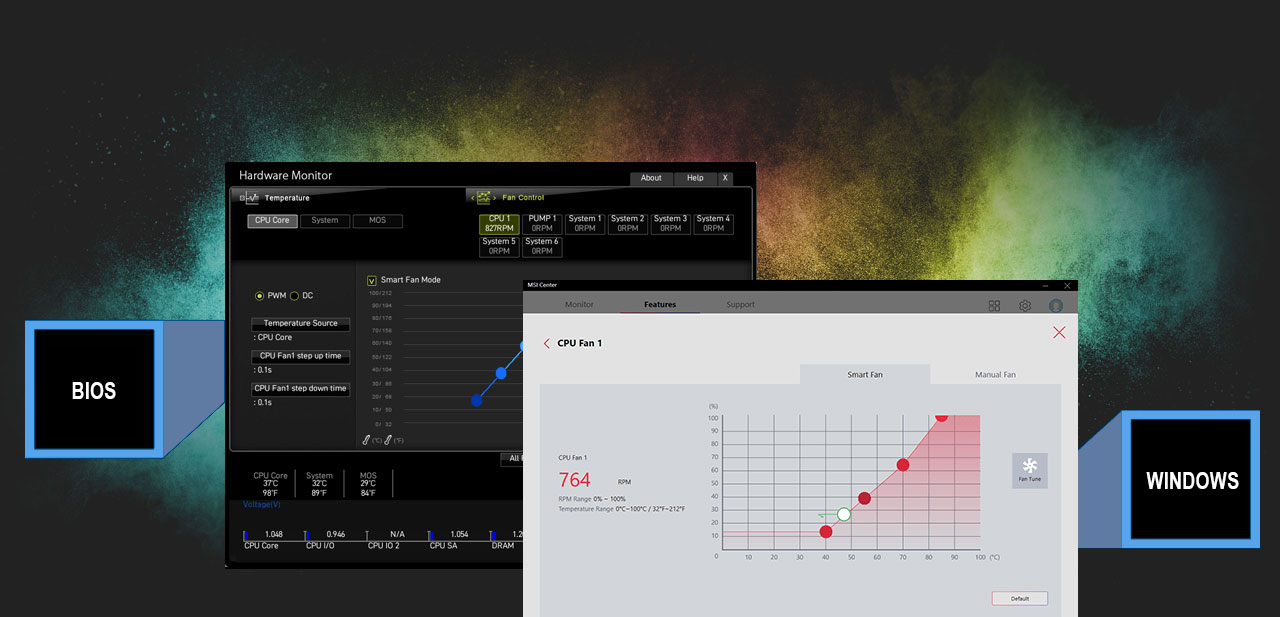Image resolution: width=1280 pixels, height=617 pixels.
Task: Click the CPU Core 37°C temperature reading
Action: (x=271, y=484)
